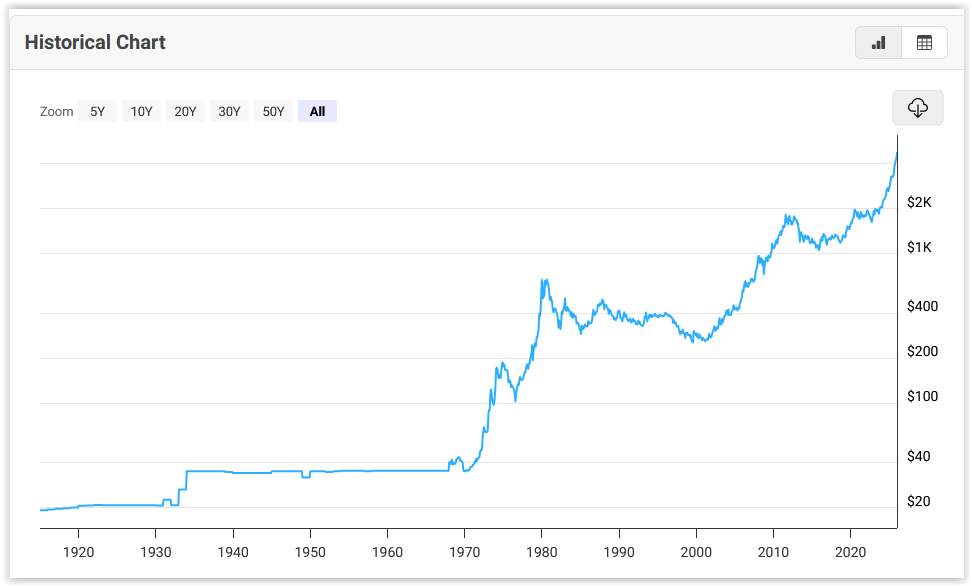The image size is (972, 586).
Task: Click the Zoom label text
Action: 56,112
